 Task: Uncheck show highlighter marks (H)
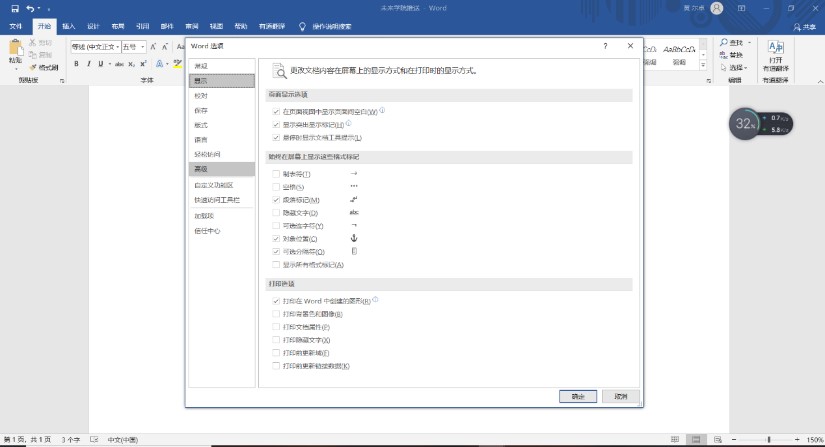click(x=276, y=125)
